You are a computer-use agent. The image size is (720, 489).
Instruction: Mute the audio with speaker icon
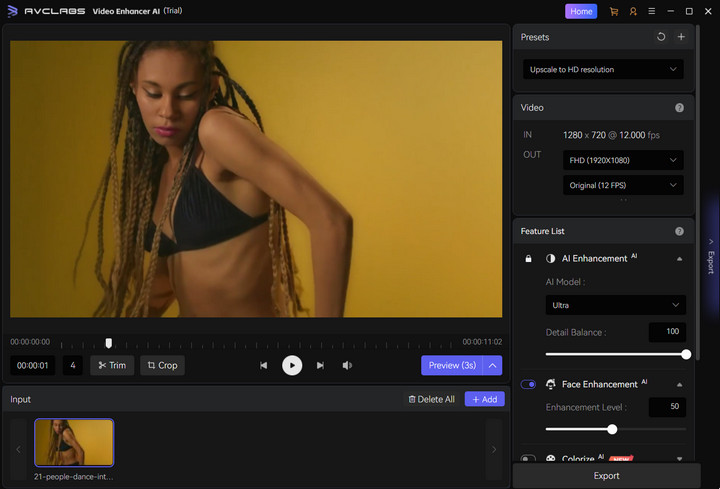click(x=347, y=365)
